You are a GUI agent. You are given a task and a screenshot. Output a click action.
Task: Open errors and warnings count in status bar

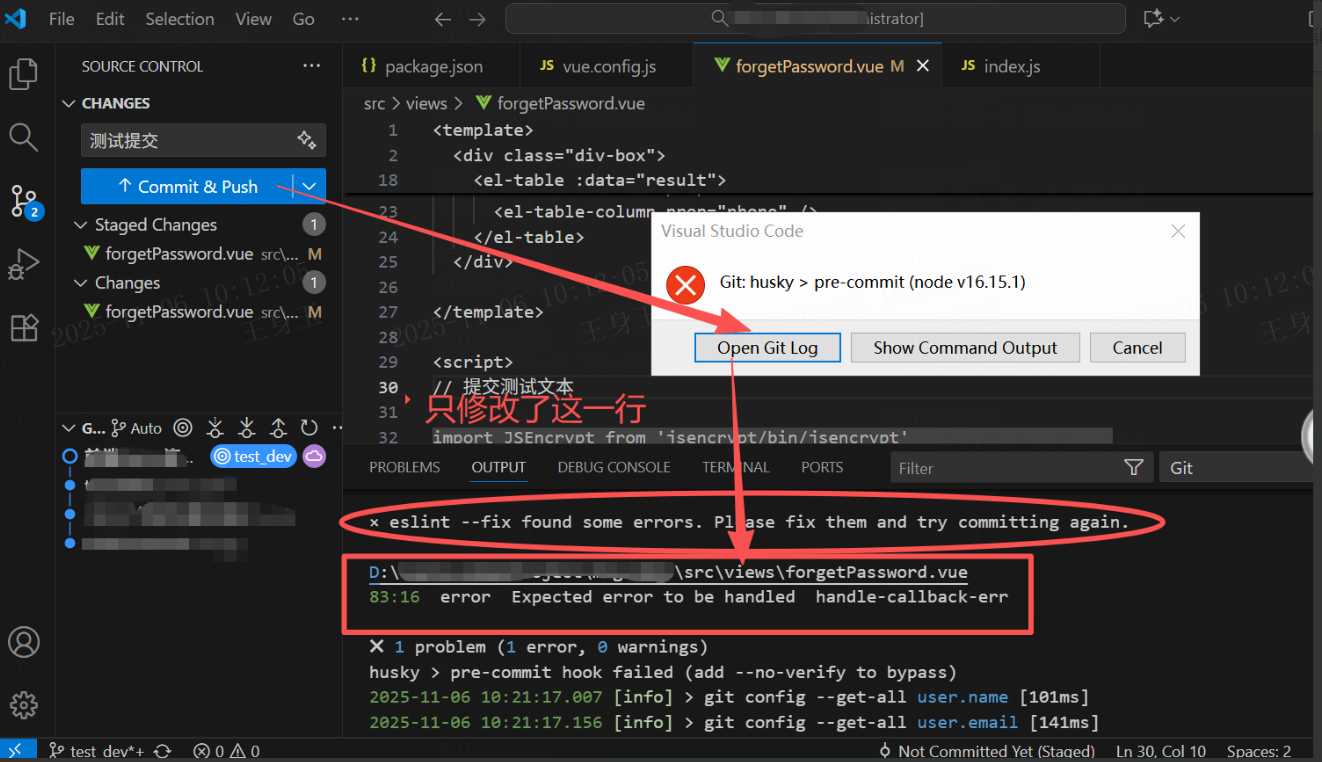[226, 751]
